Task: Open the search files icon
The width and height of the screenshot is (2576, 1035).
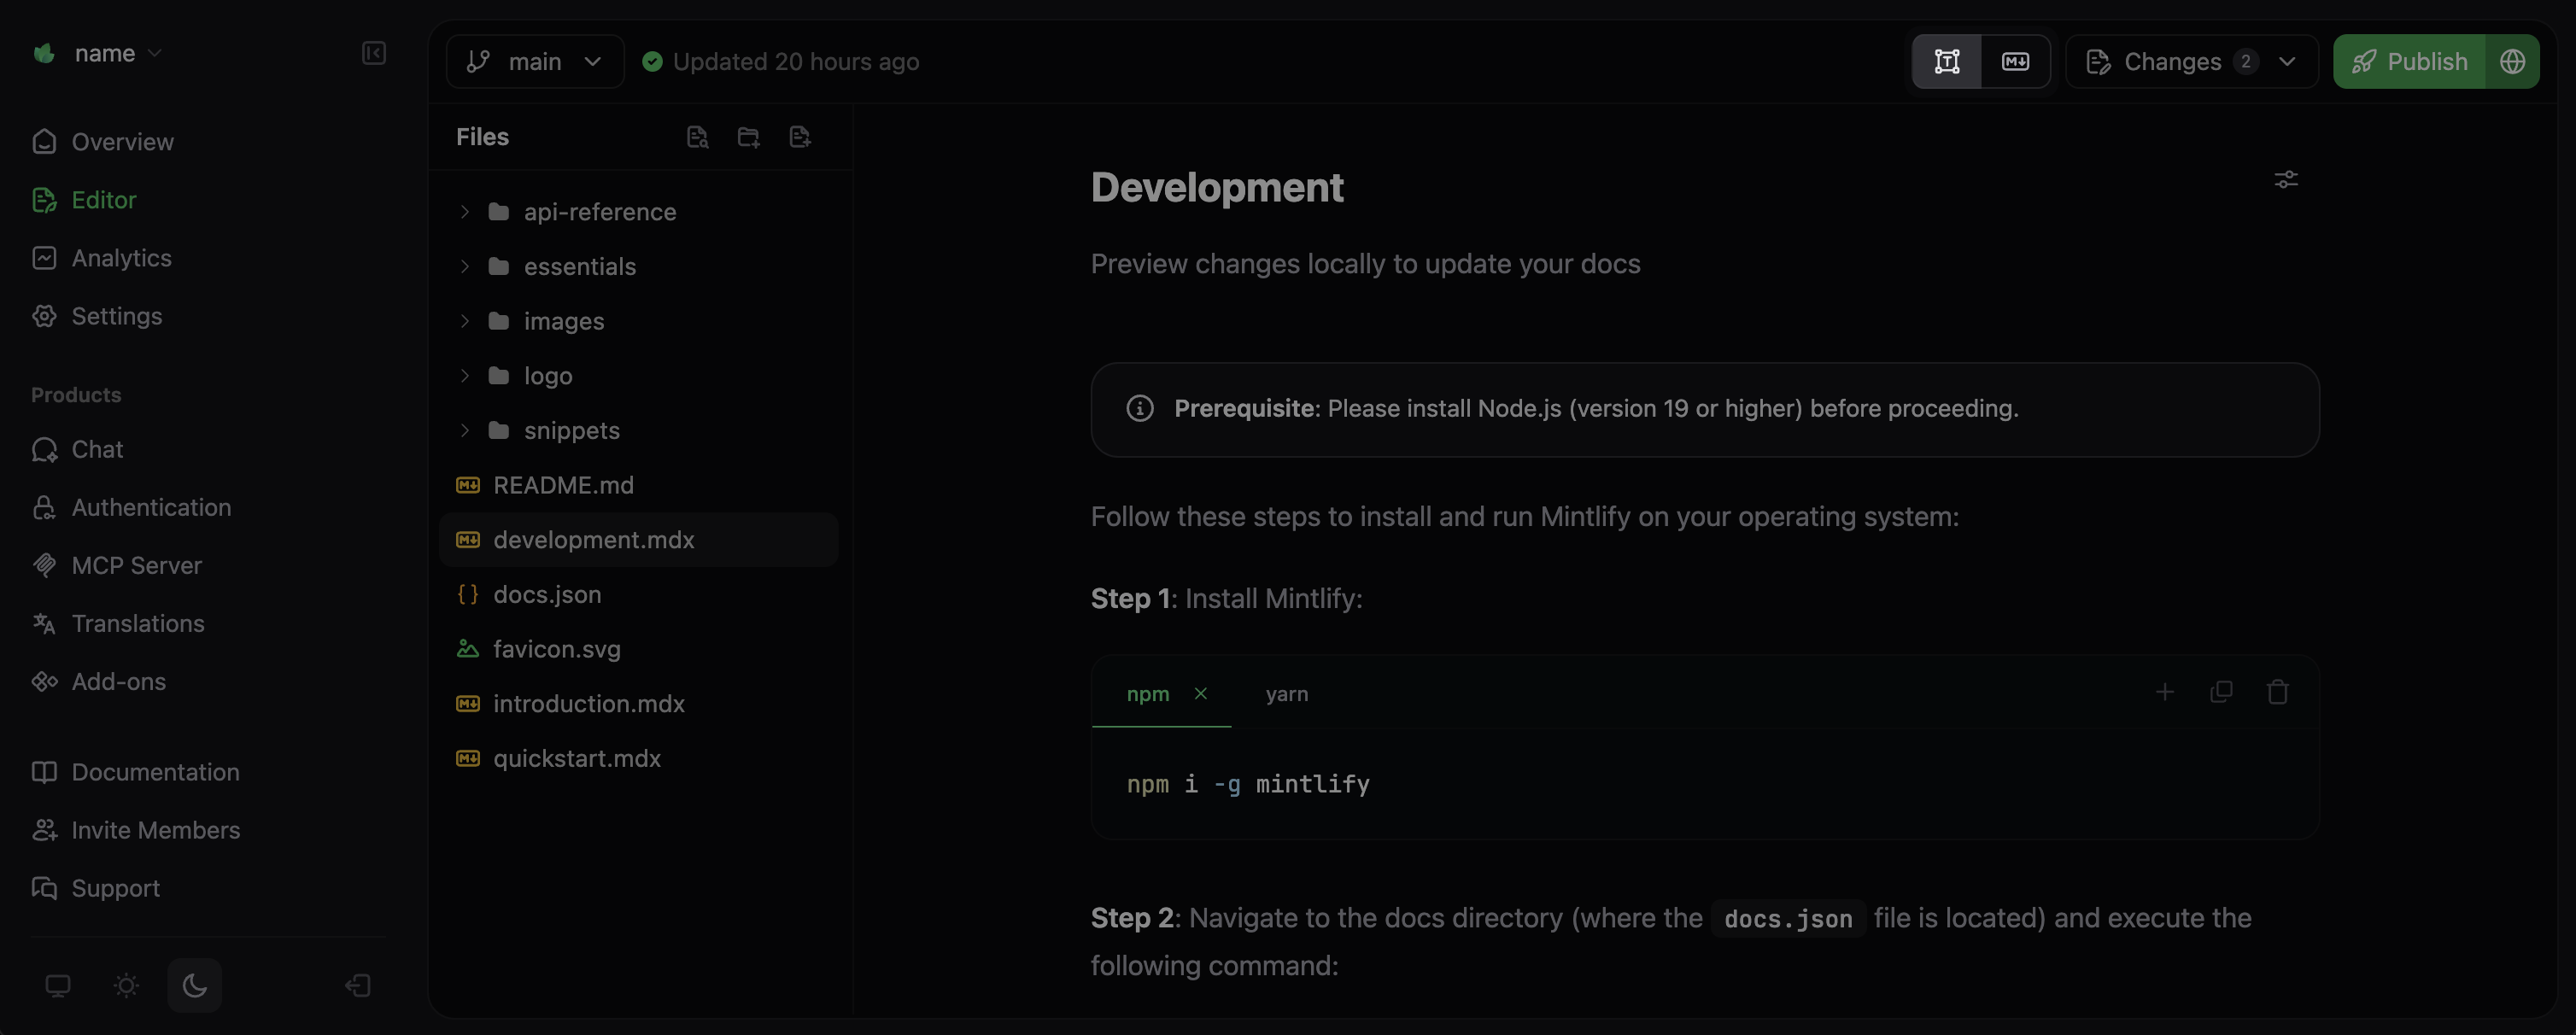Action: tap(698, 137)
